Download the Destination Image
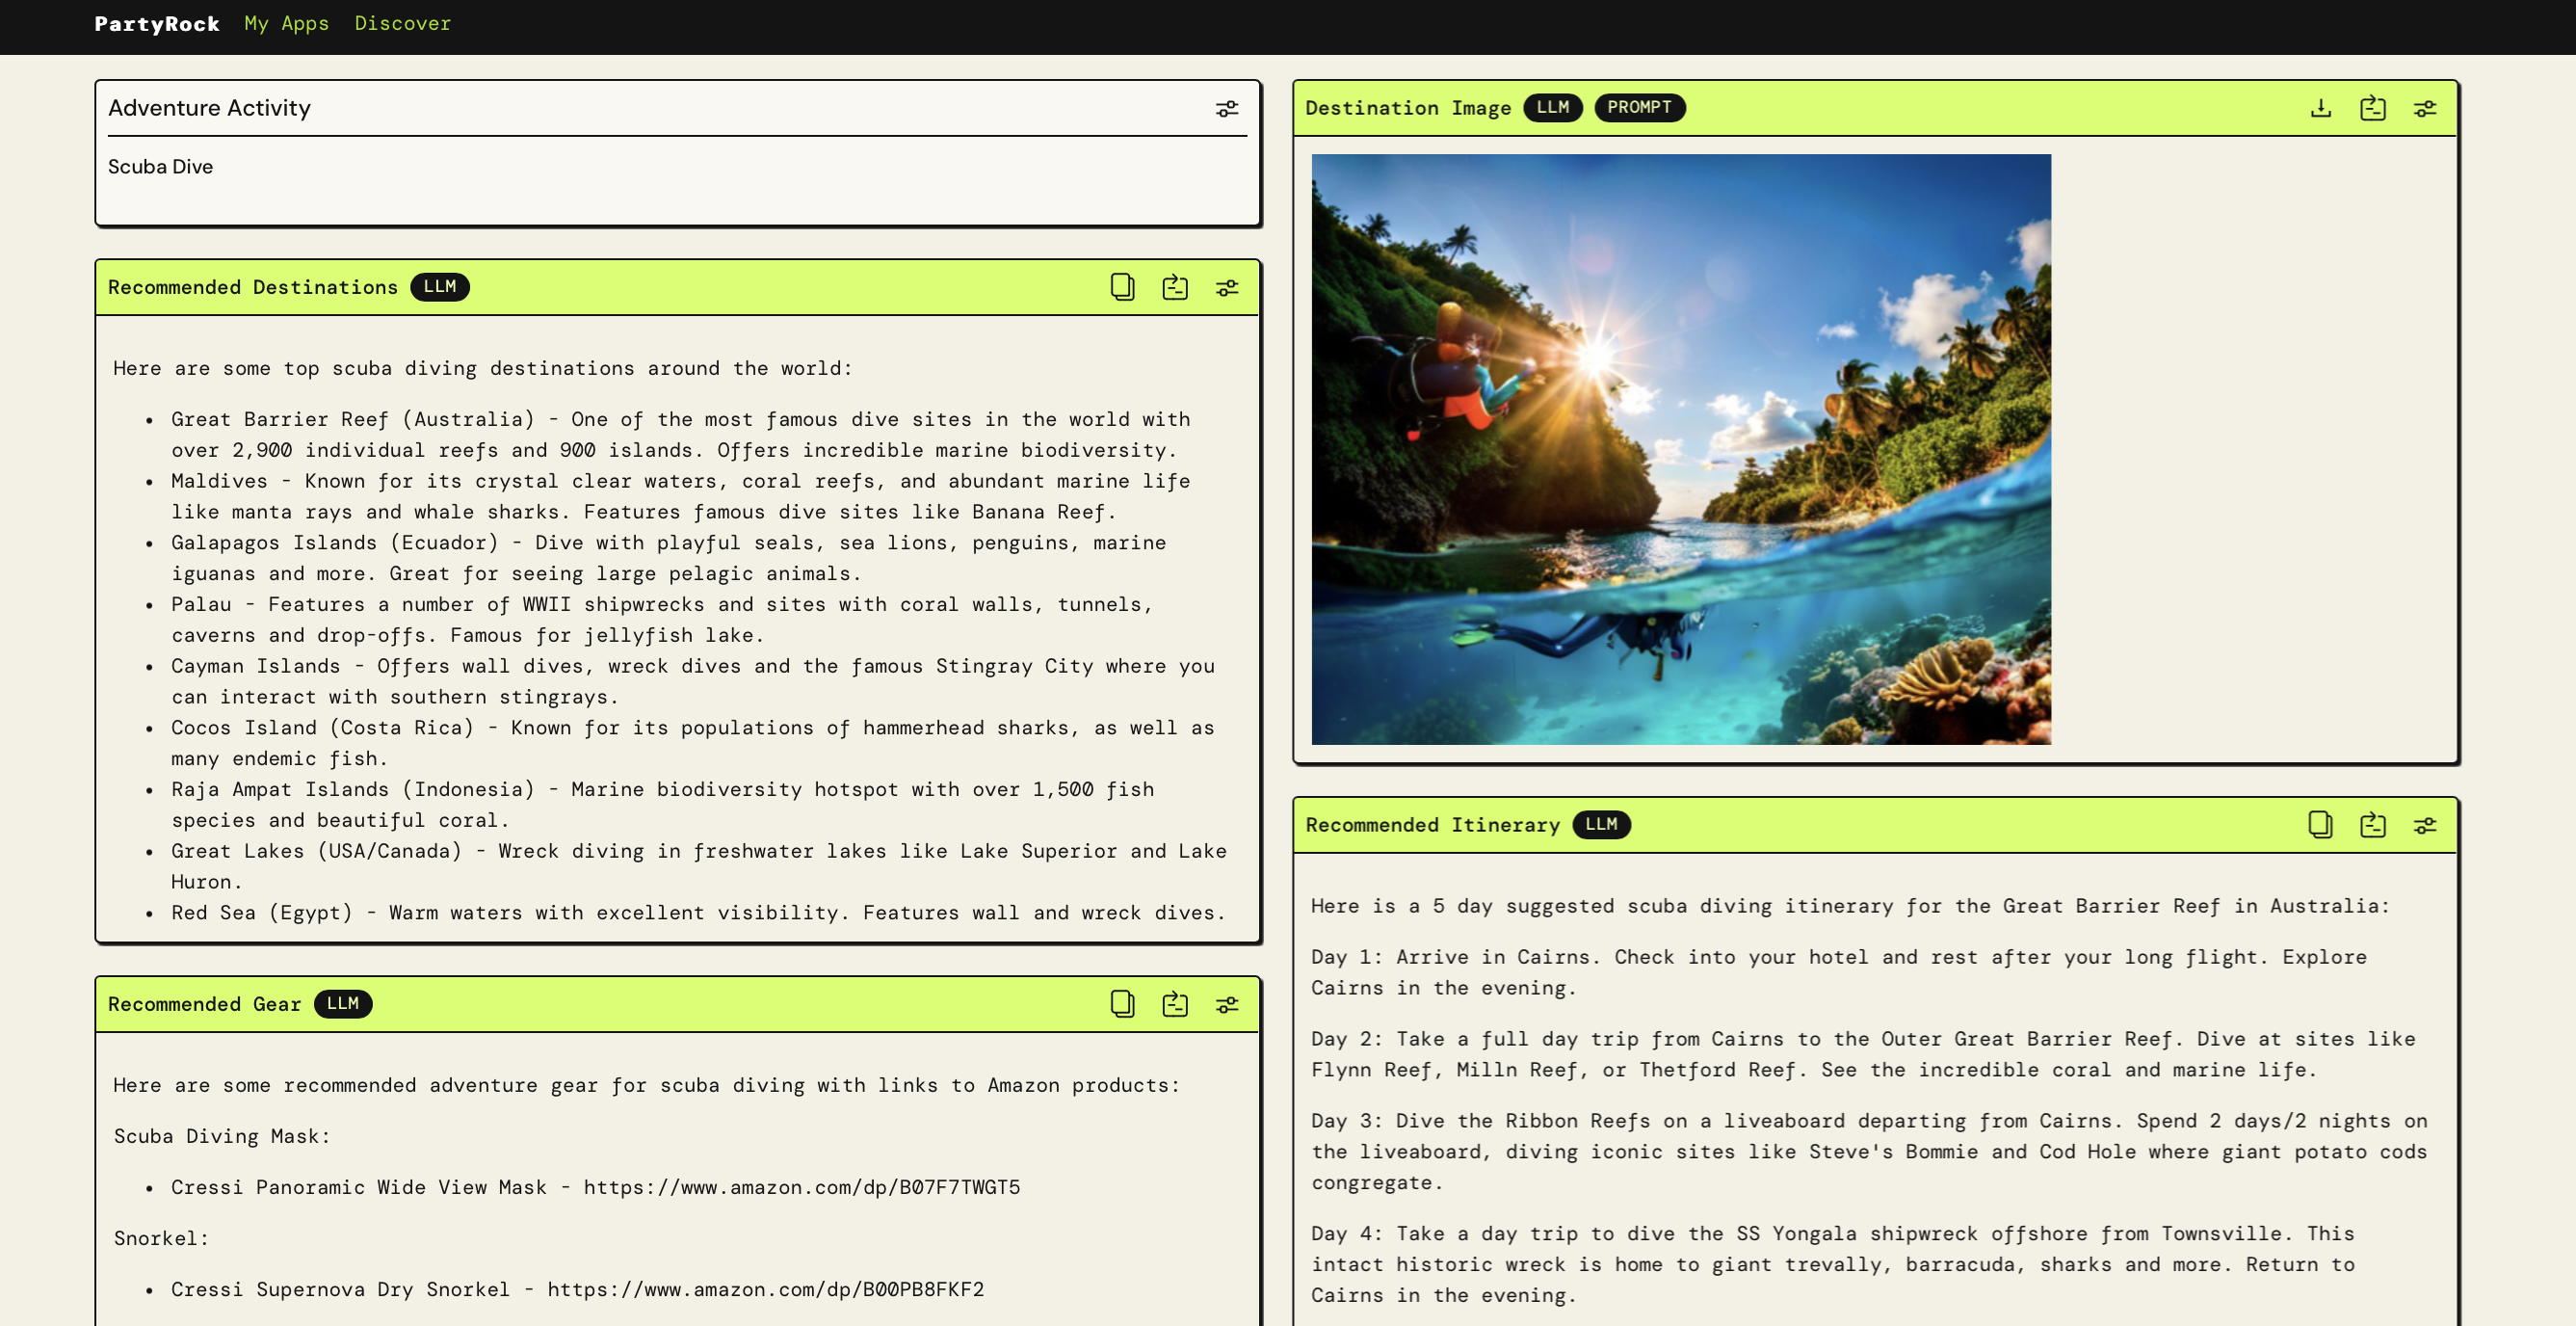Screen dimensions: 2576x1326 pyautogui.click(x=2320, y=108)
